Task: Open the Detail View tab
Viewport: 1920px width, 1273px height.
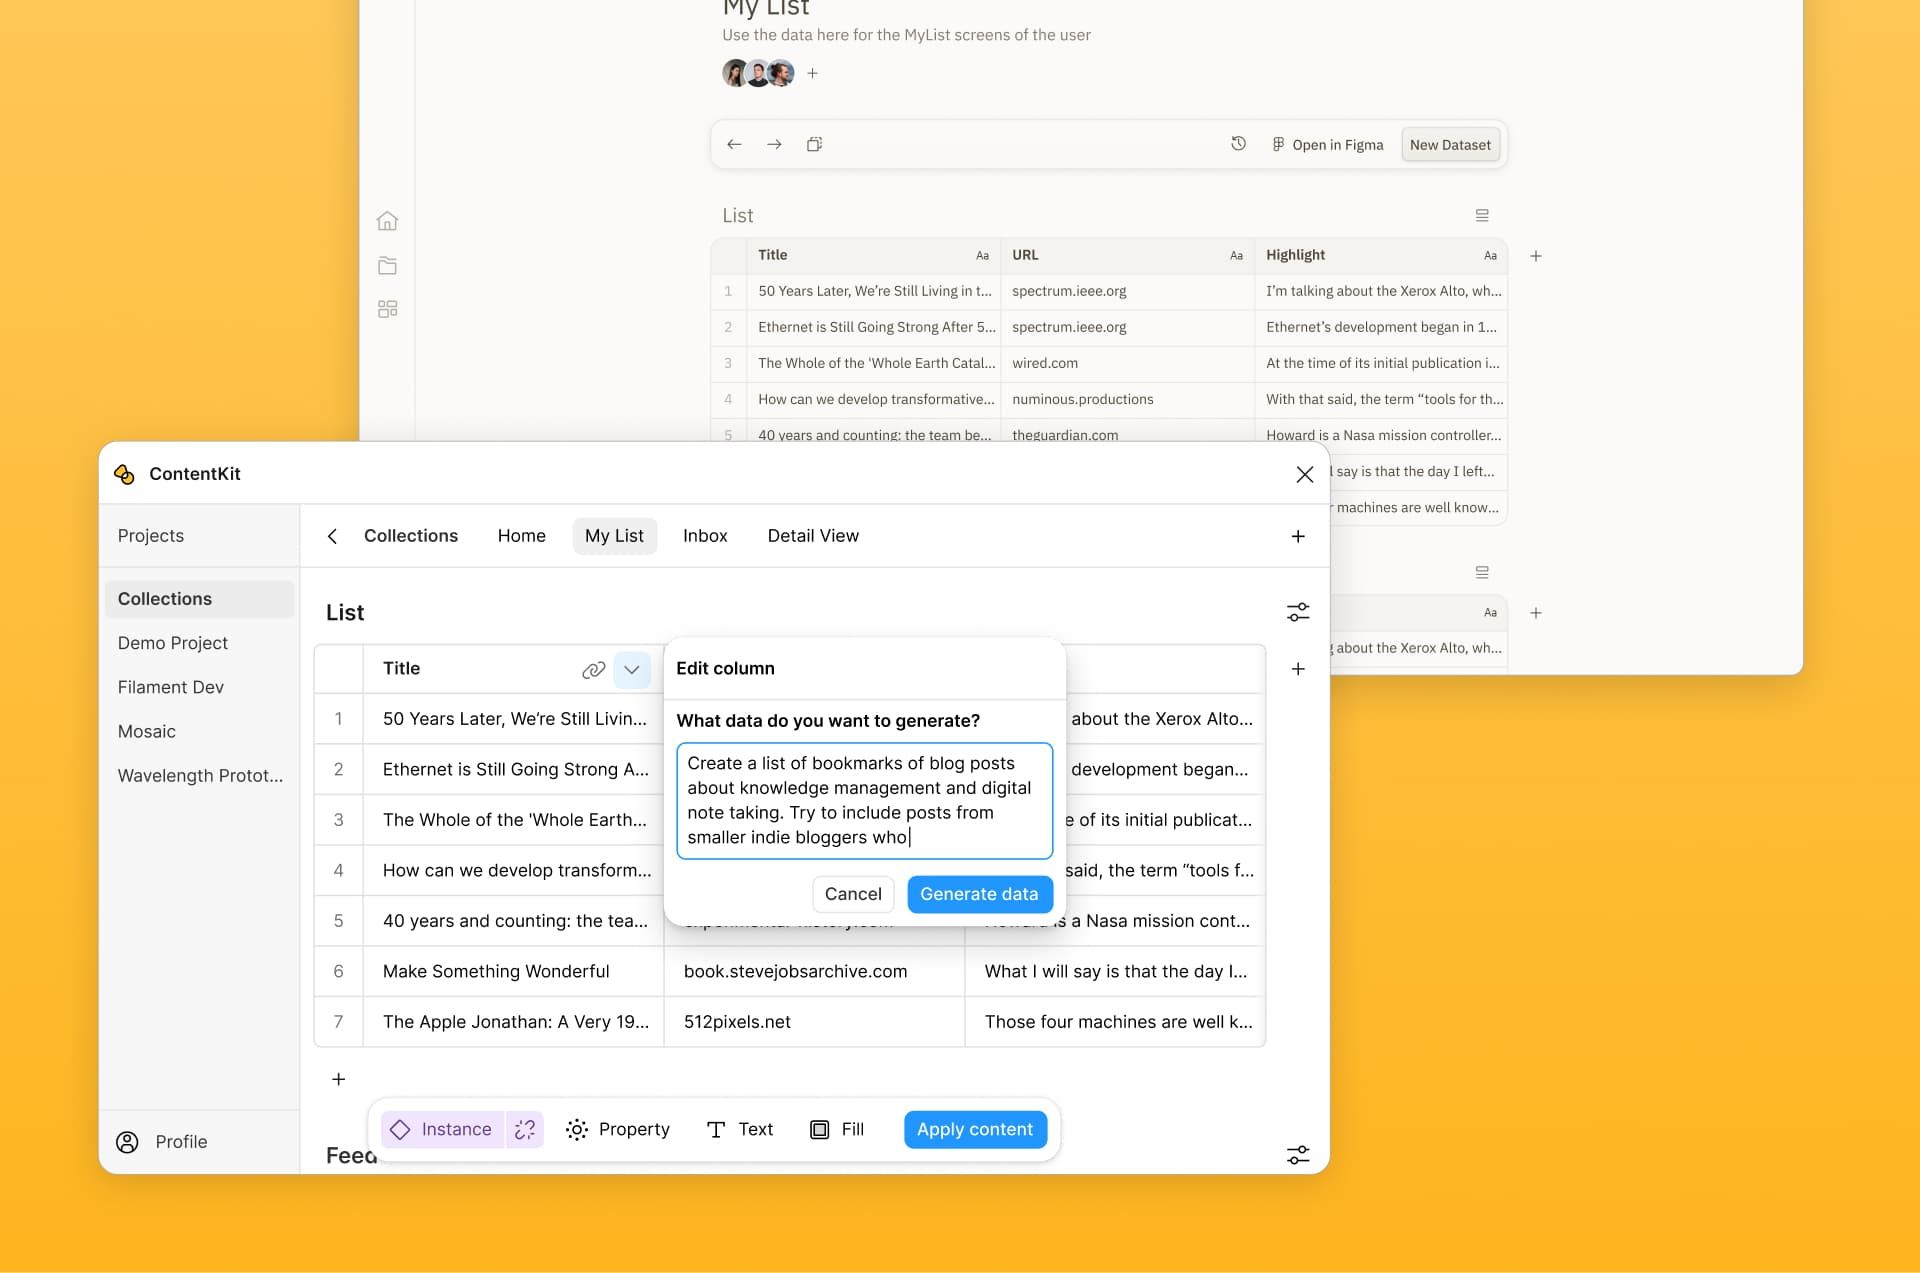Action: coord(812,535)
